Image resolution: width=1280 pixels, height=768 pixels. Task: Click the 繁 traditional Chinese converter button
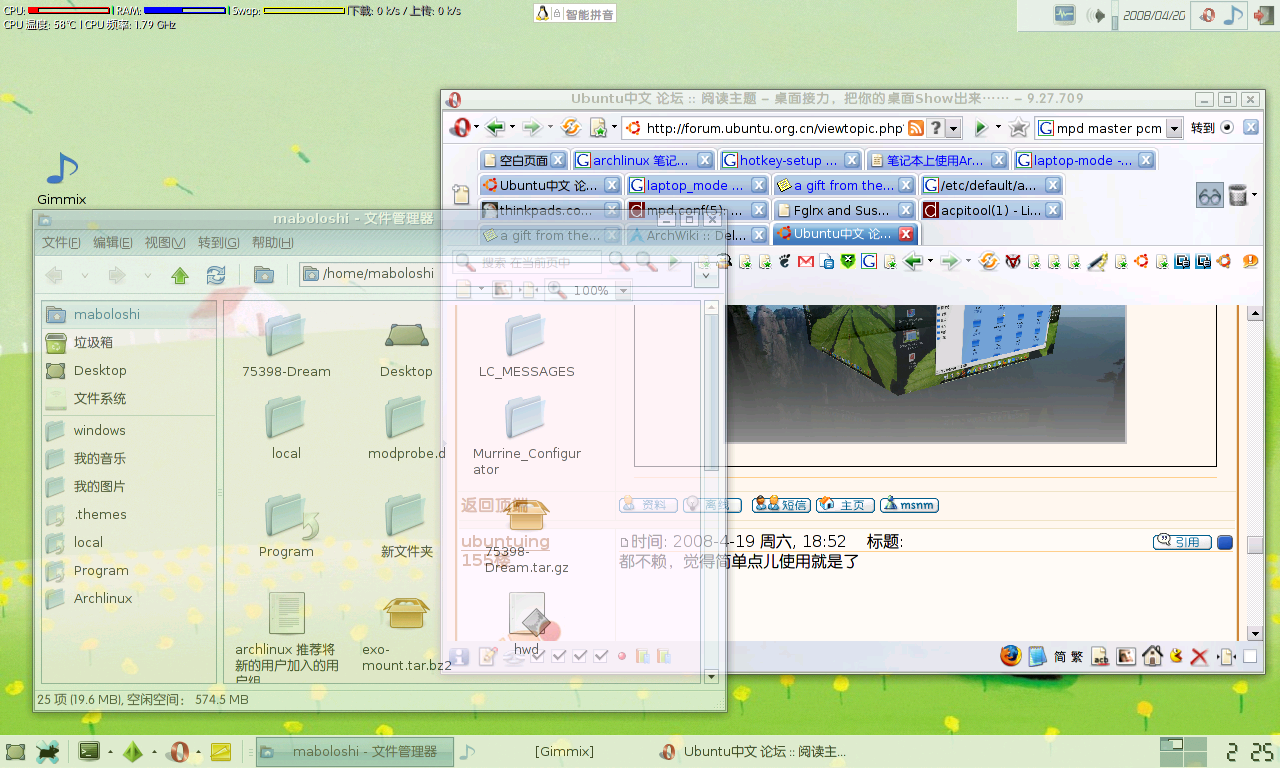point(1076,657)
